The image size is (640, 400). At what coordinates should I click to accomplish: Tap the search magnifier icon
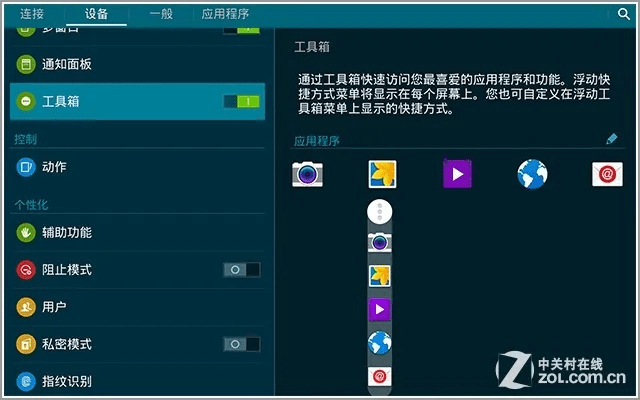[x=622, y=13]
